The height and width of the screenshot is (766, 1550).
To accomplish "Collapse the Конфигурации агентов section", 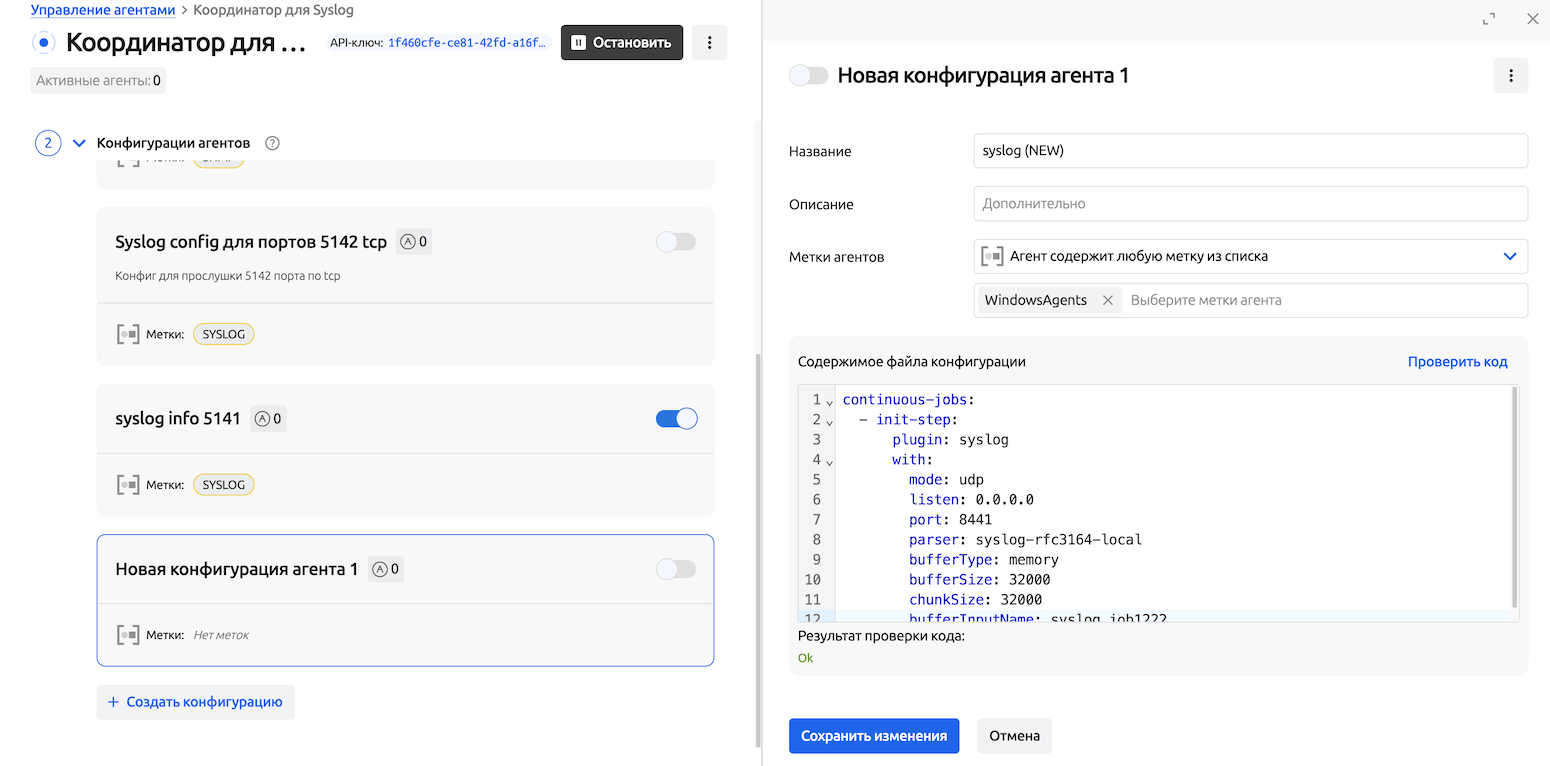I will coord(80,143).
